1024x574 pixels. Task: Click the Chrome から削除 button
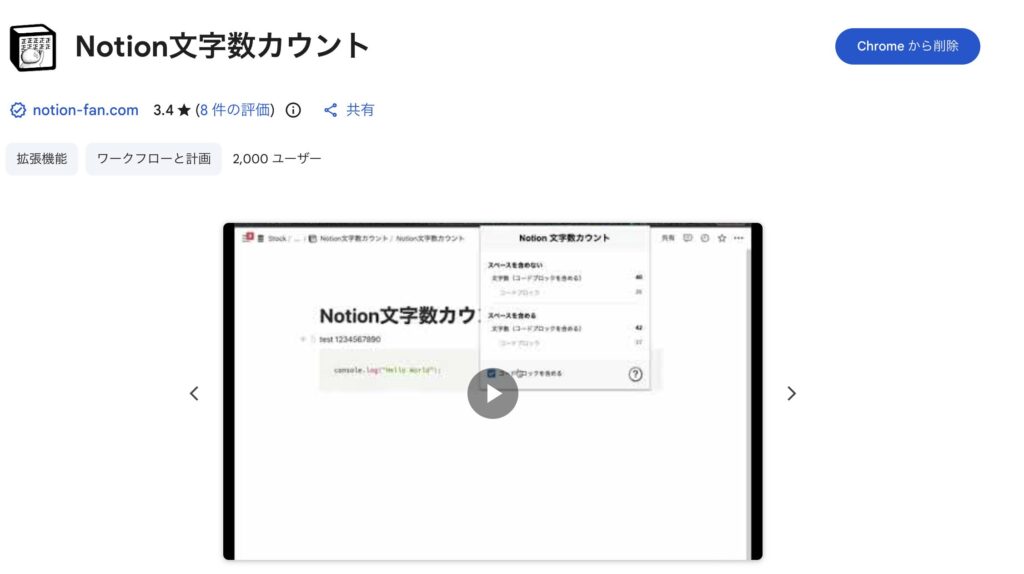click(x=907, y=46)
